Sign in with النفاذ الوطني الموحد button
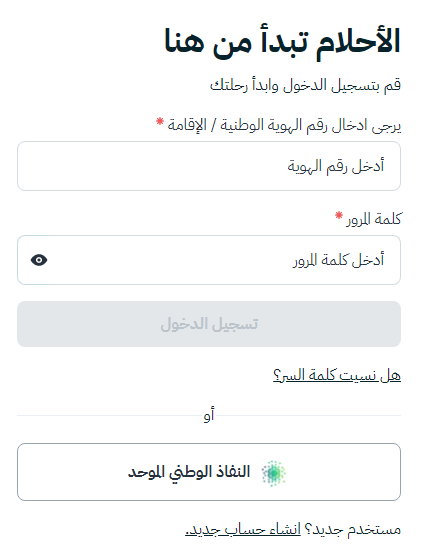This screenshot has height=559, width=423. pyautogui.click(x=209, y=472)
